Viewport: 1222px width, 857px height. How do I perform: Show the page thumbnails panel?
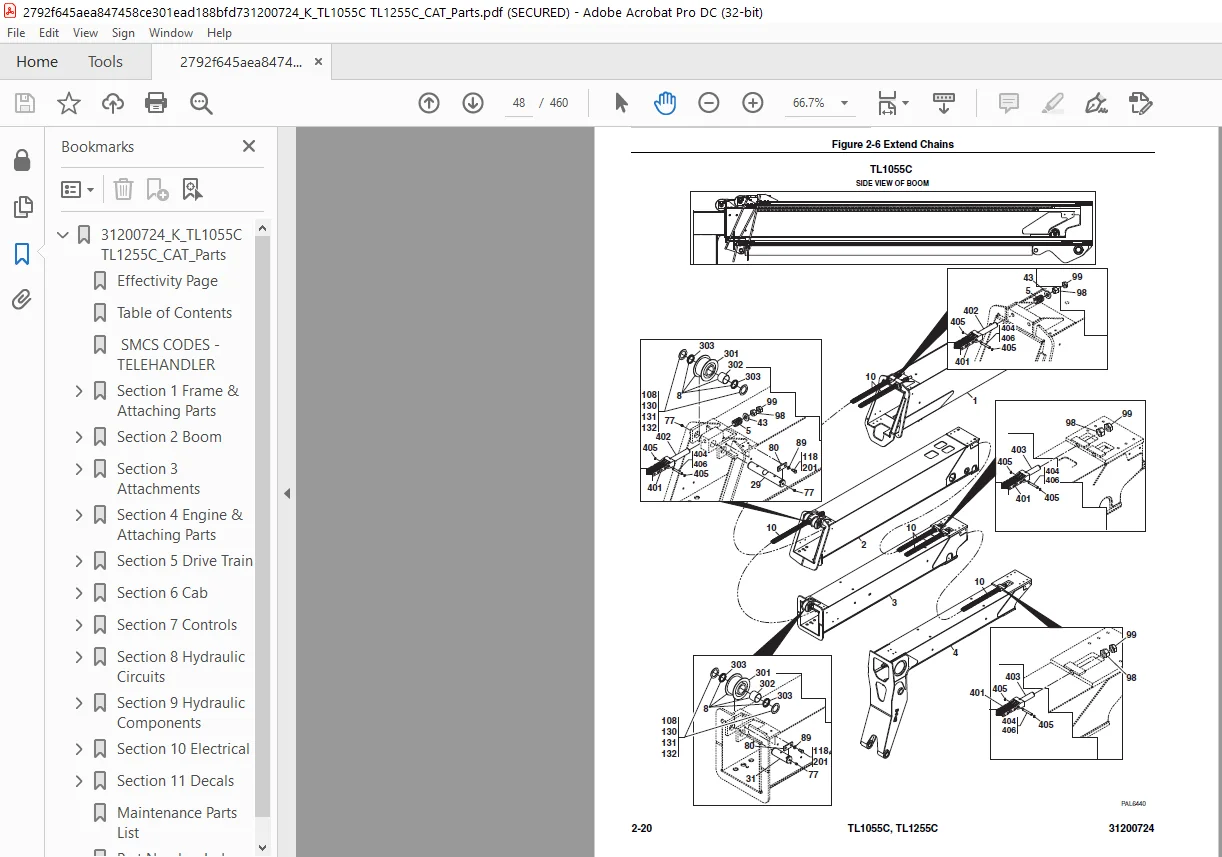[22, 207]
